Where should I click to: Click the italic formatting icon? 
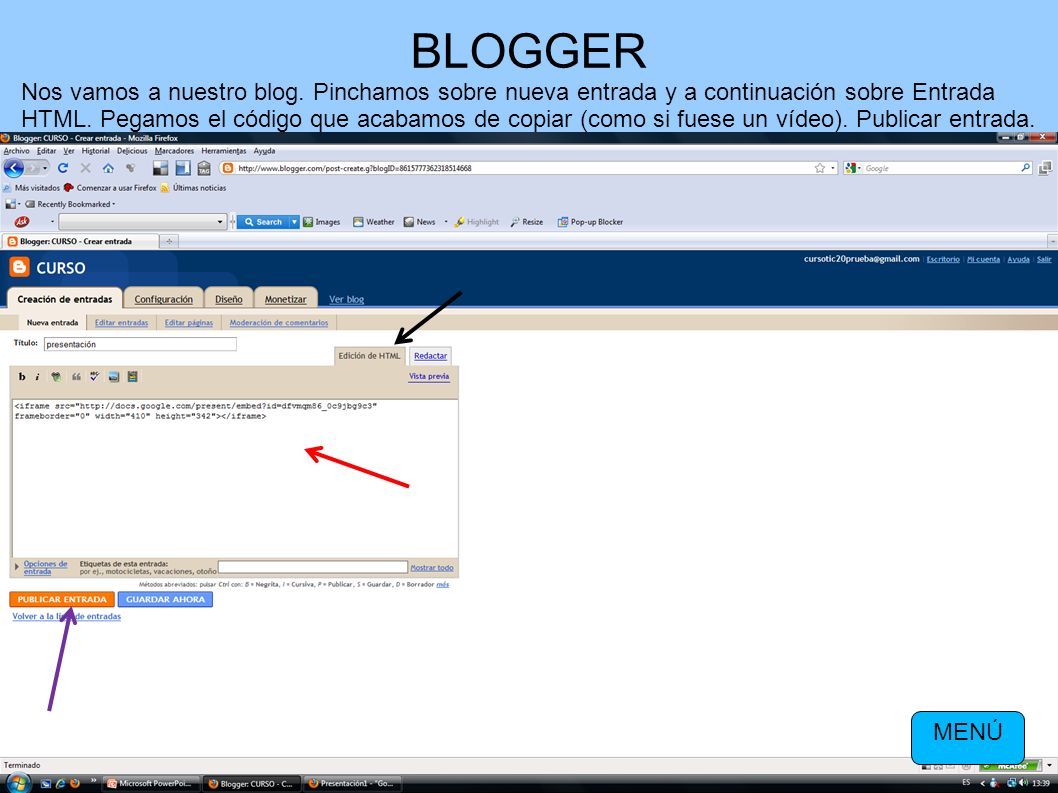(x=37, y=377)
